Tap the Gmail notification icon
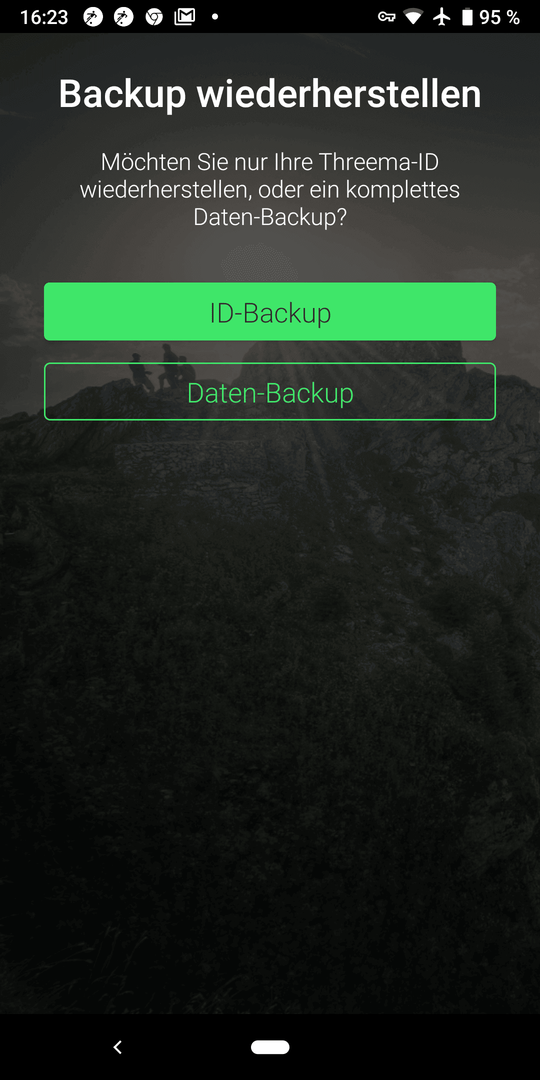This screenshot has height=1080, width=540. pos(185,17)
